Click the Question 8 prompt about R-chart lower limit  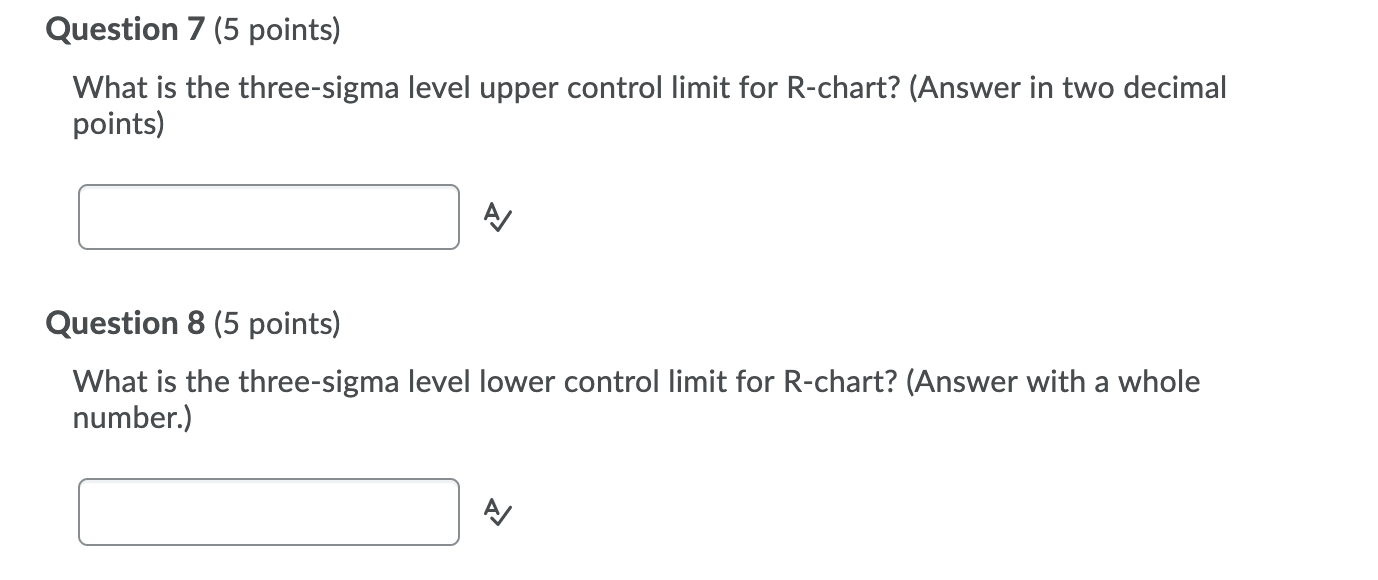[635, 382]
